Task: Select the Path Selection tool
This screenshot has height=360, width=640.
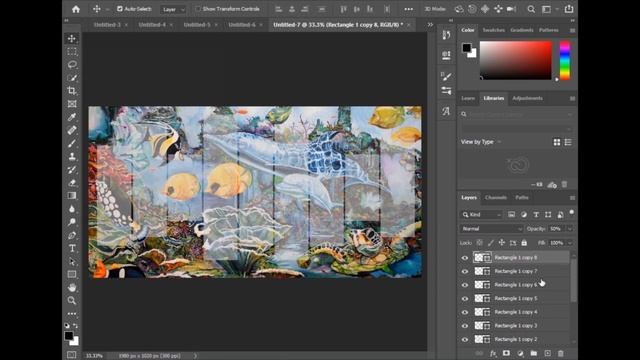Action: [x=72, y=261]
